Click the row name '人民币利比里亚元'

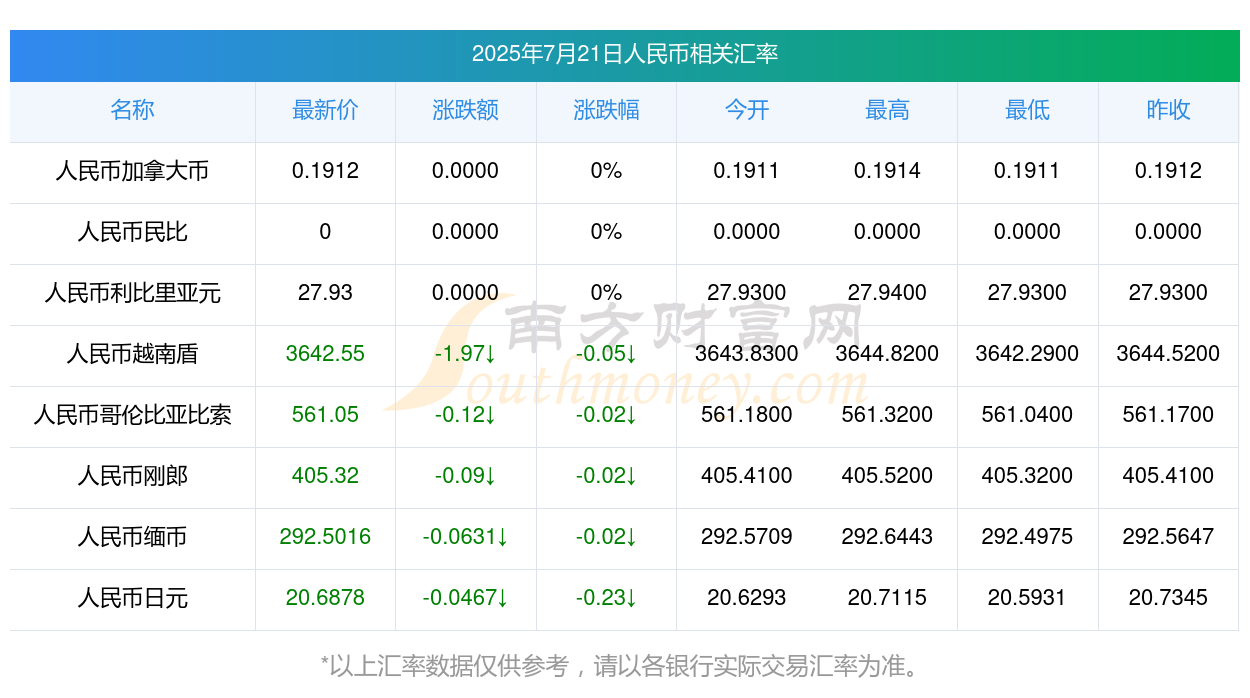(x=132, y=293)
